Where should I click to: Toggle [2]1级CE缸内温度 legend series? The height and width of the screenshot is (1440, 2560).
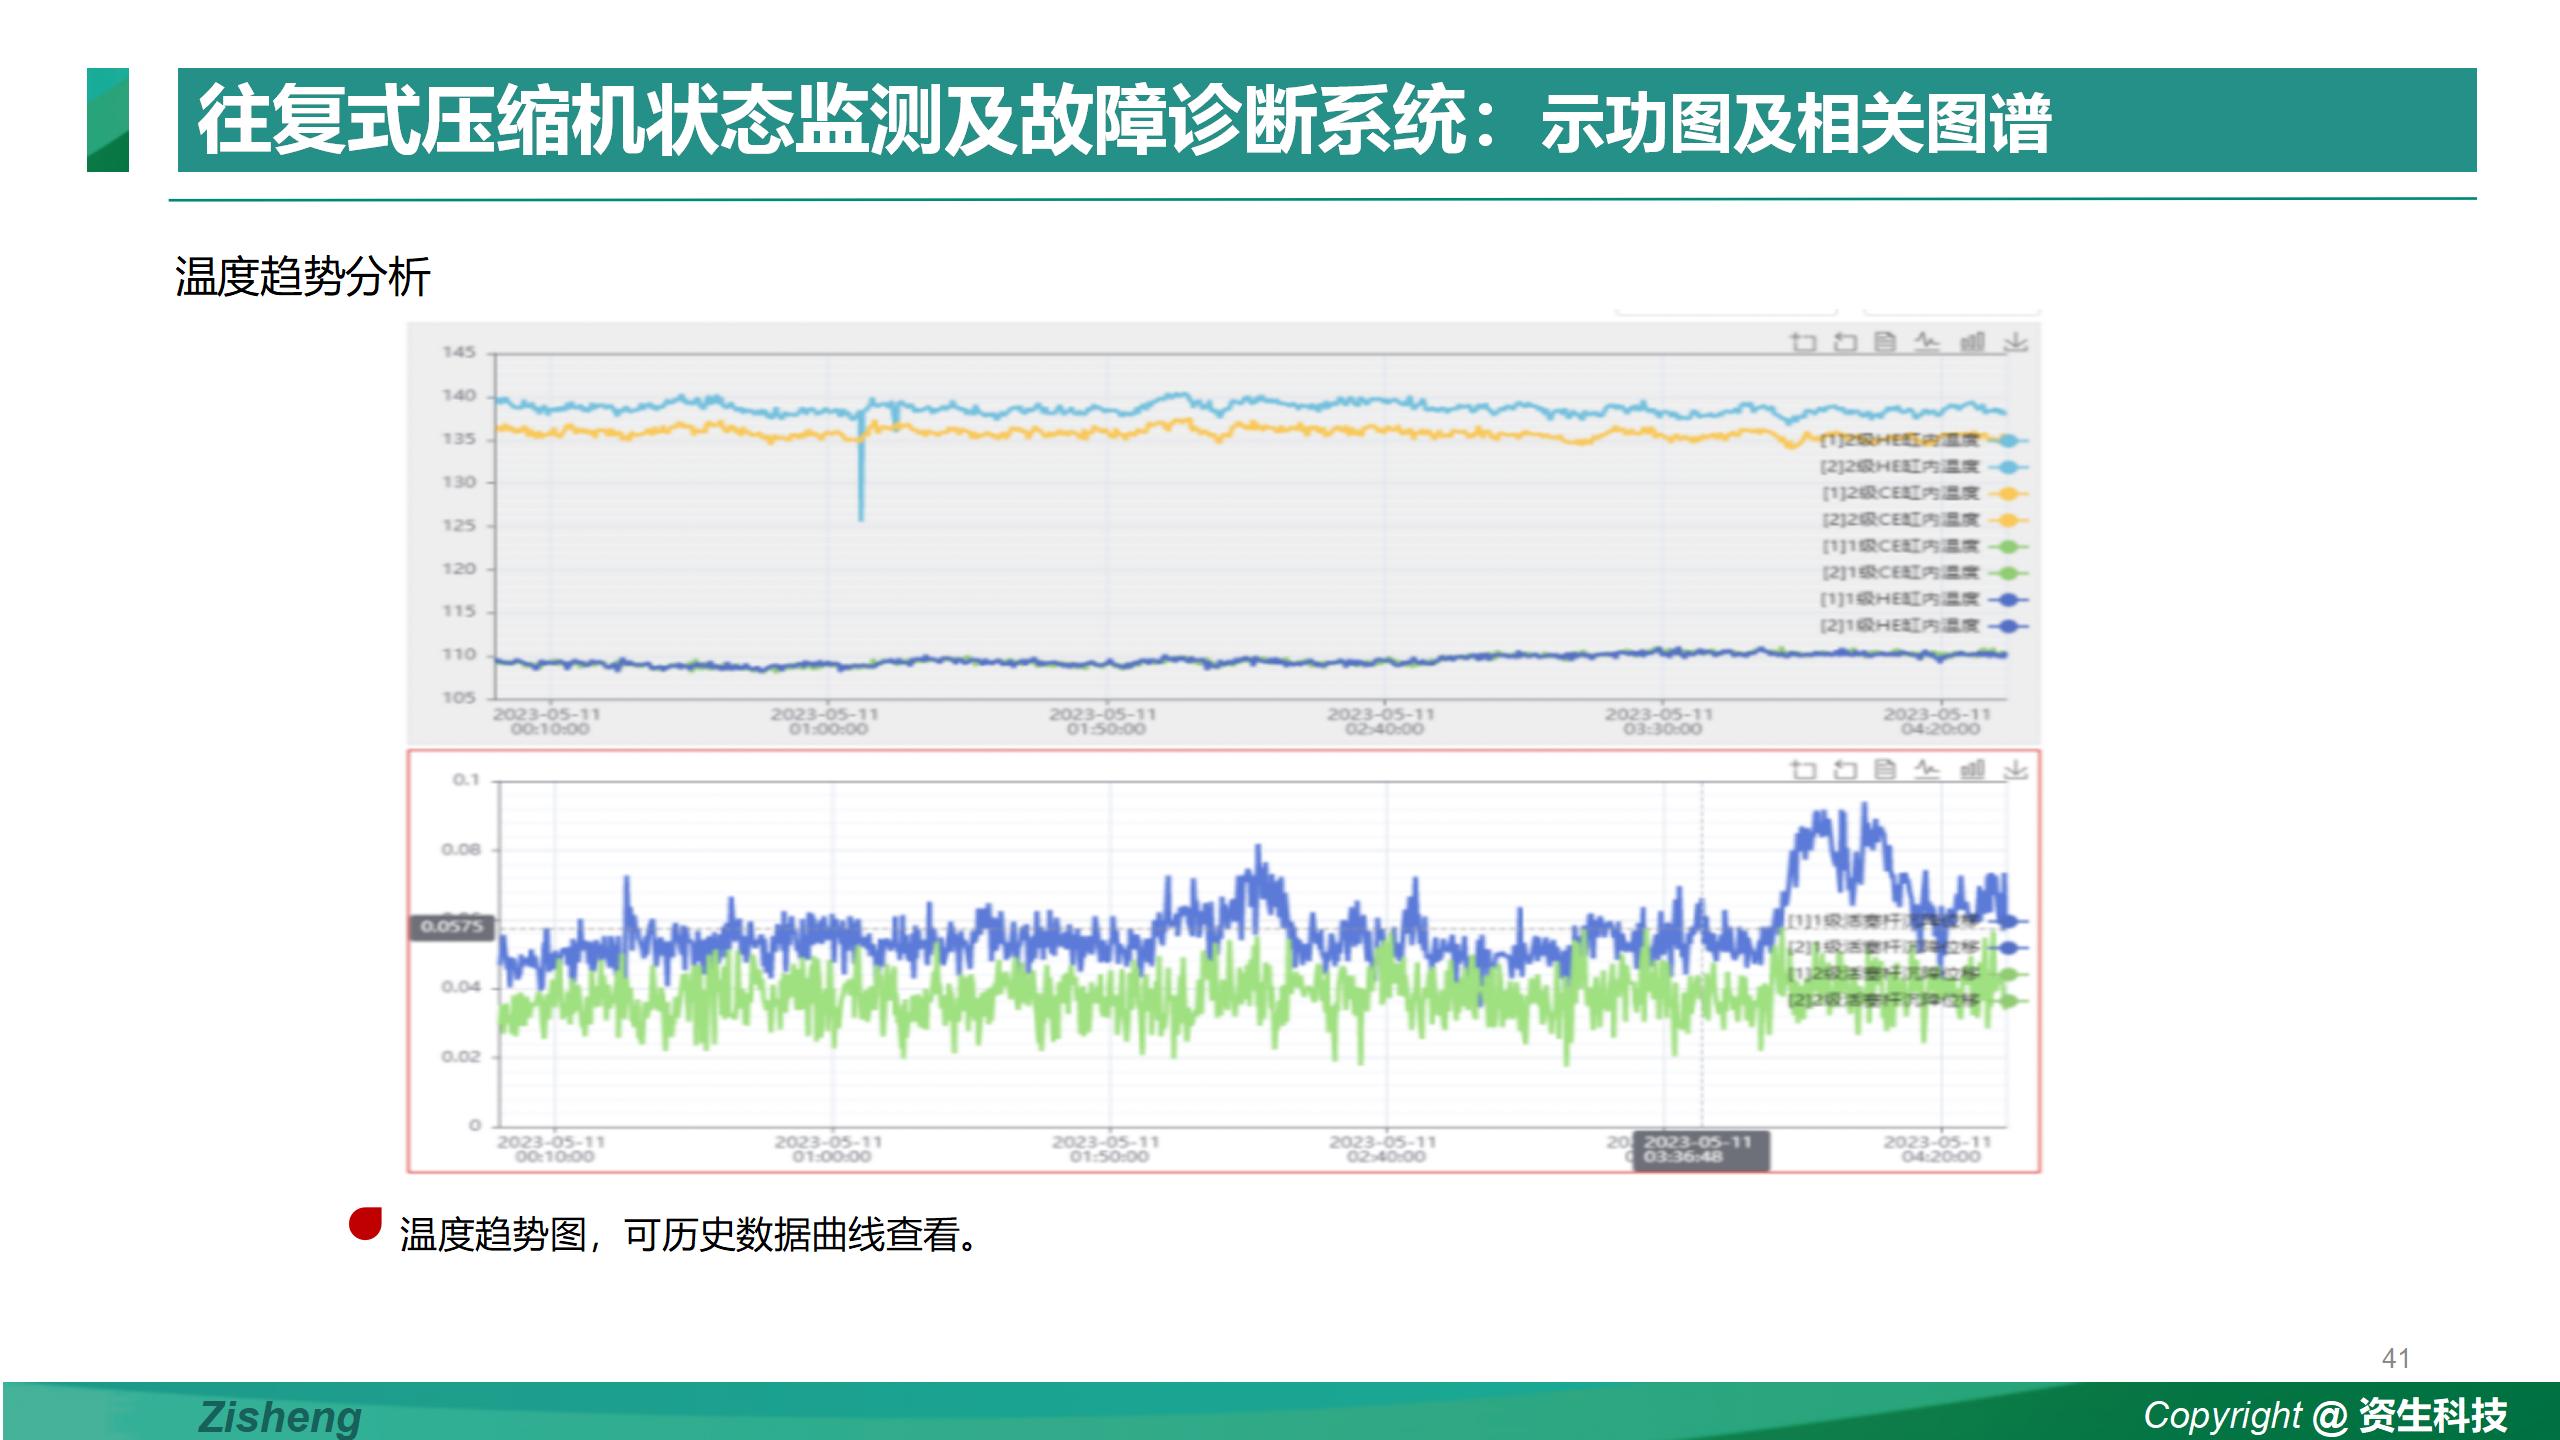pos(1899,572)
